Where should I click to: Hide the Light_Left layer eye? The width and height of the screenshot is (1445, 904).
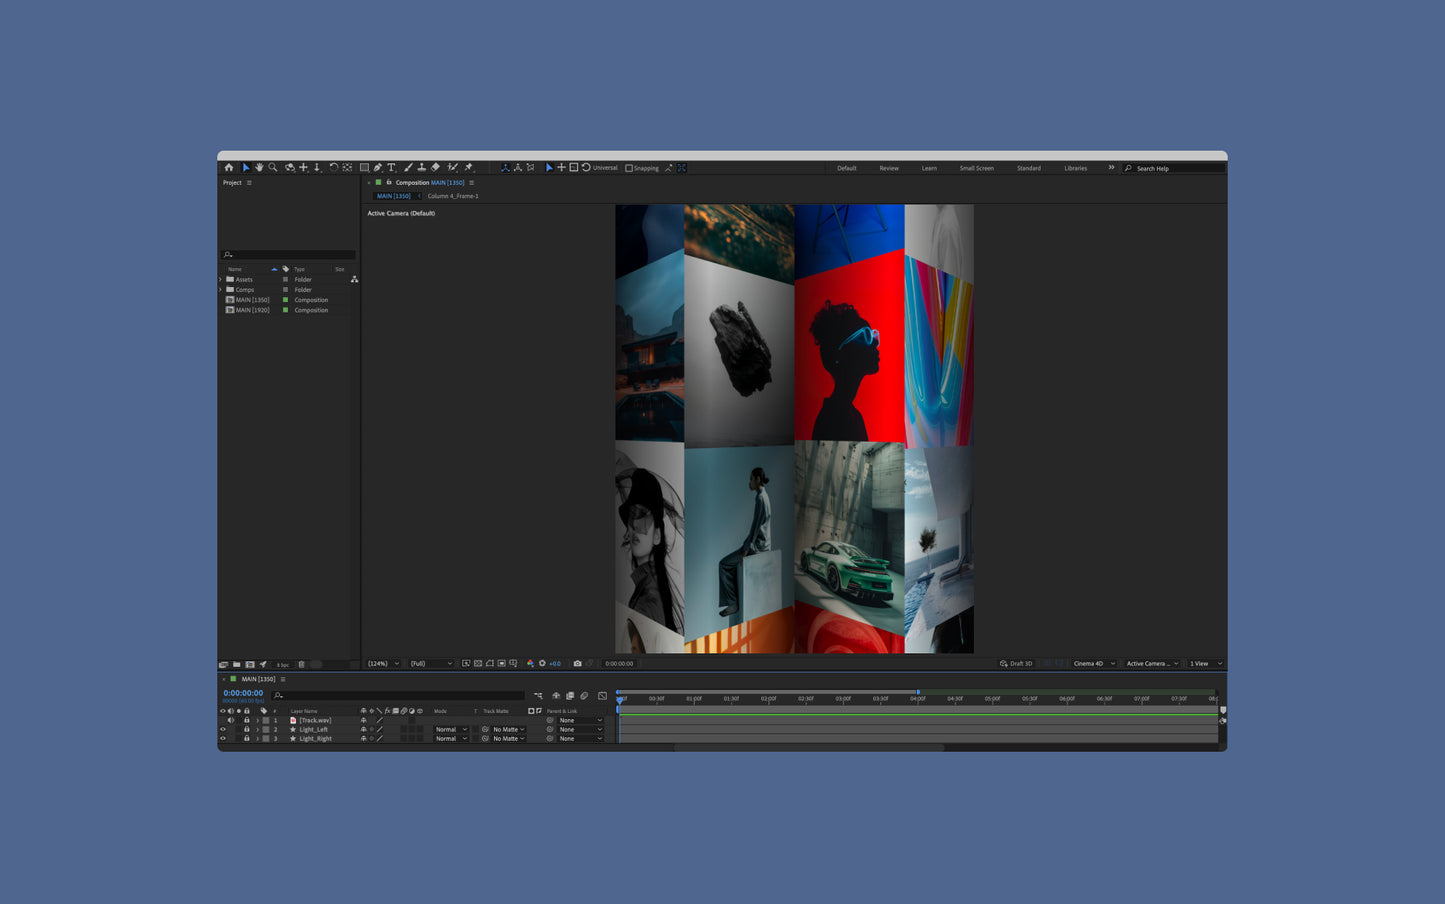(x=223, y=729)
